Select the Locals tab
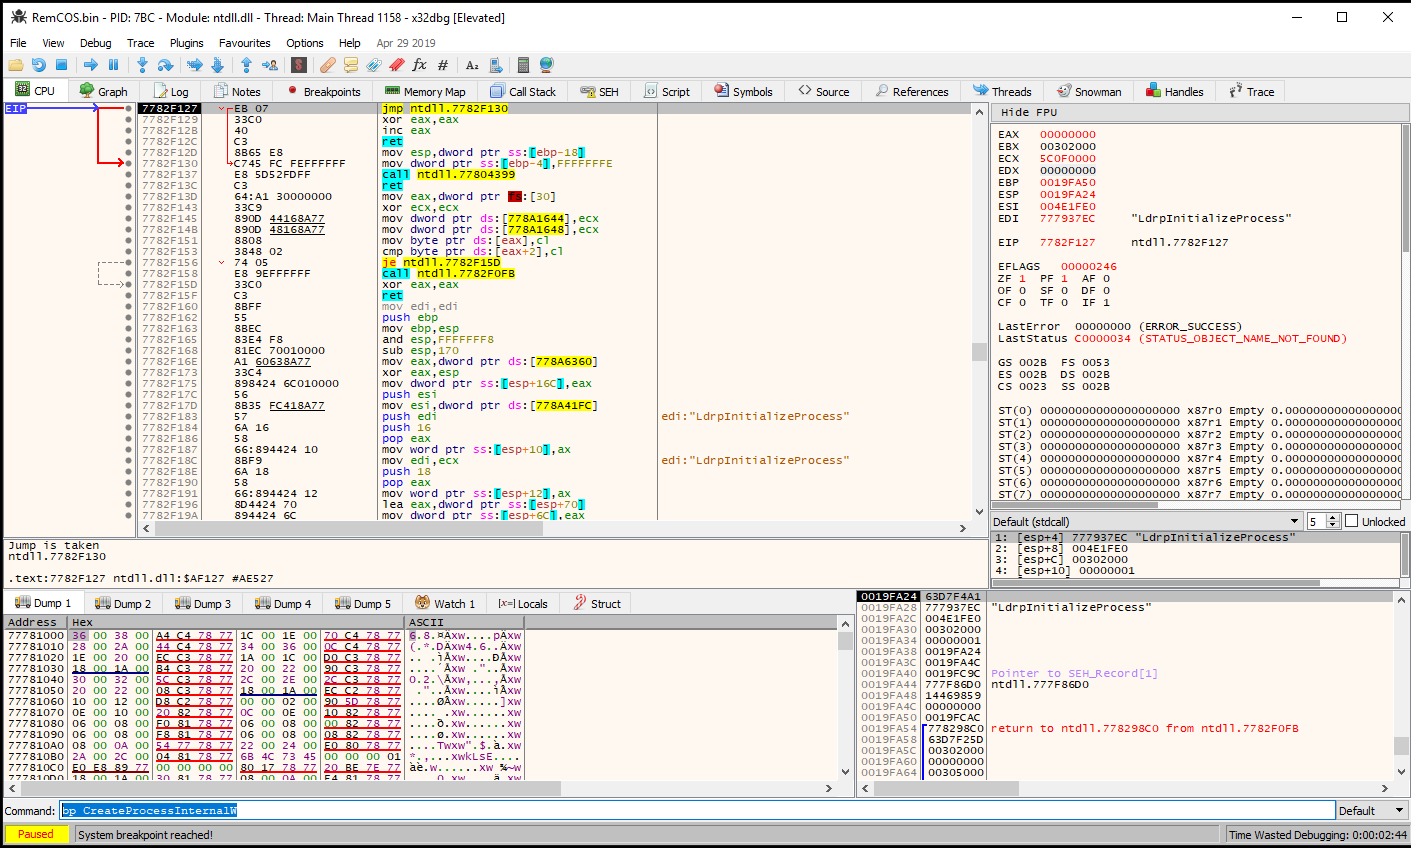 [523, 603]
